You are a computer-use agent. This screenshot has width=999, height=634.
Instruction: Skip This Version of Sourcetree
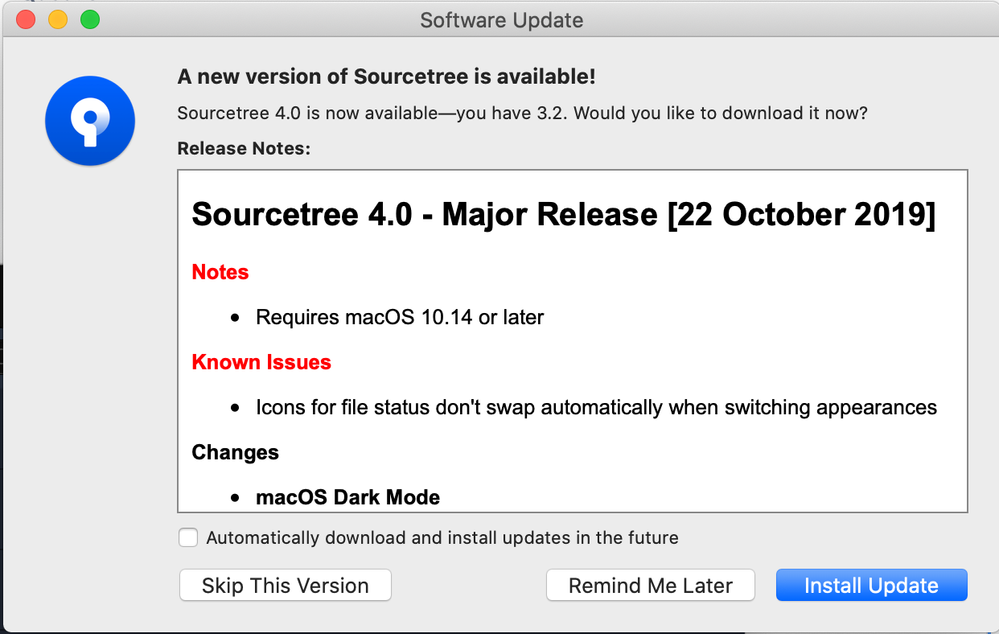pos(285,585)
